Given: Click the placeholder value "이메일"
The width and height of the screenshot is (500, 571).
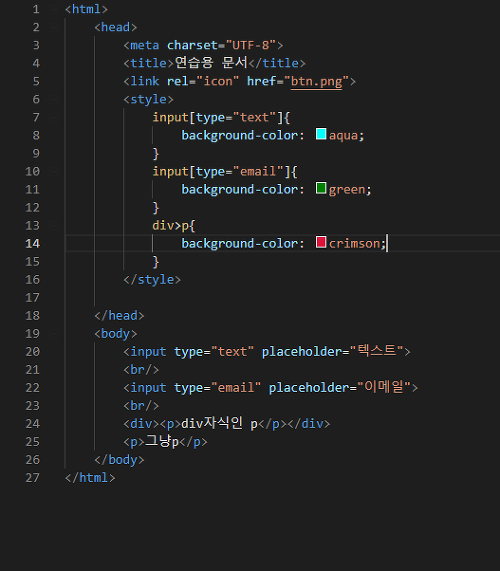Looking at the screenshot, I should click(x=384, y=387).
